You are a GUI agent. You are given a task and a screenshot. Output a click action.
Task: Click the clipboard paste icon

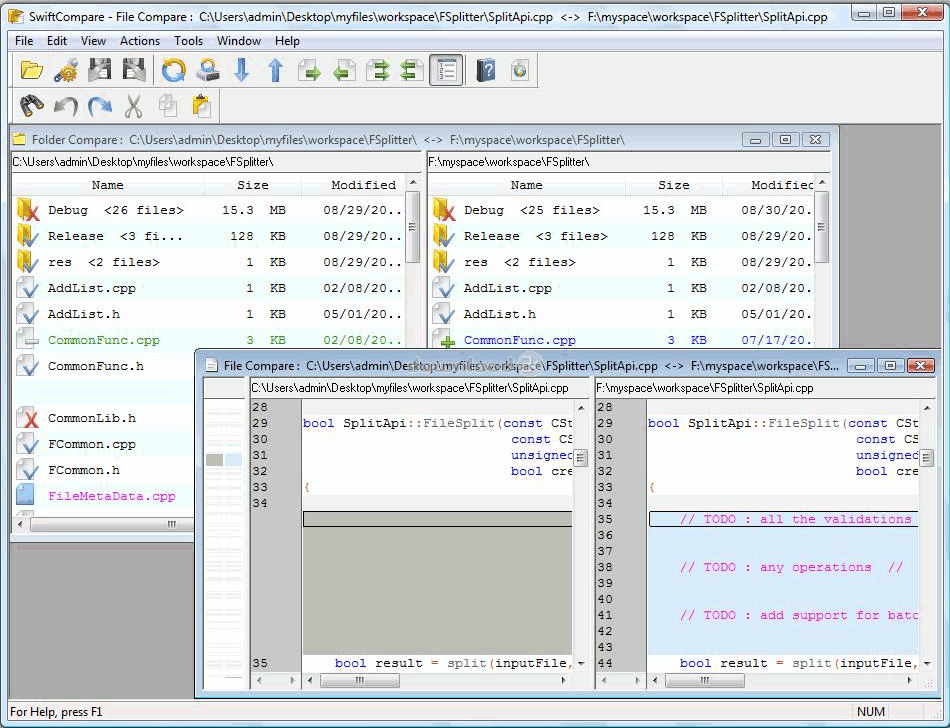click(x=201, y=105)
